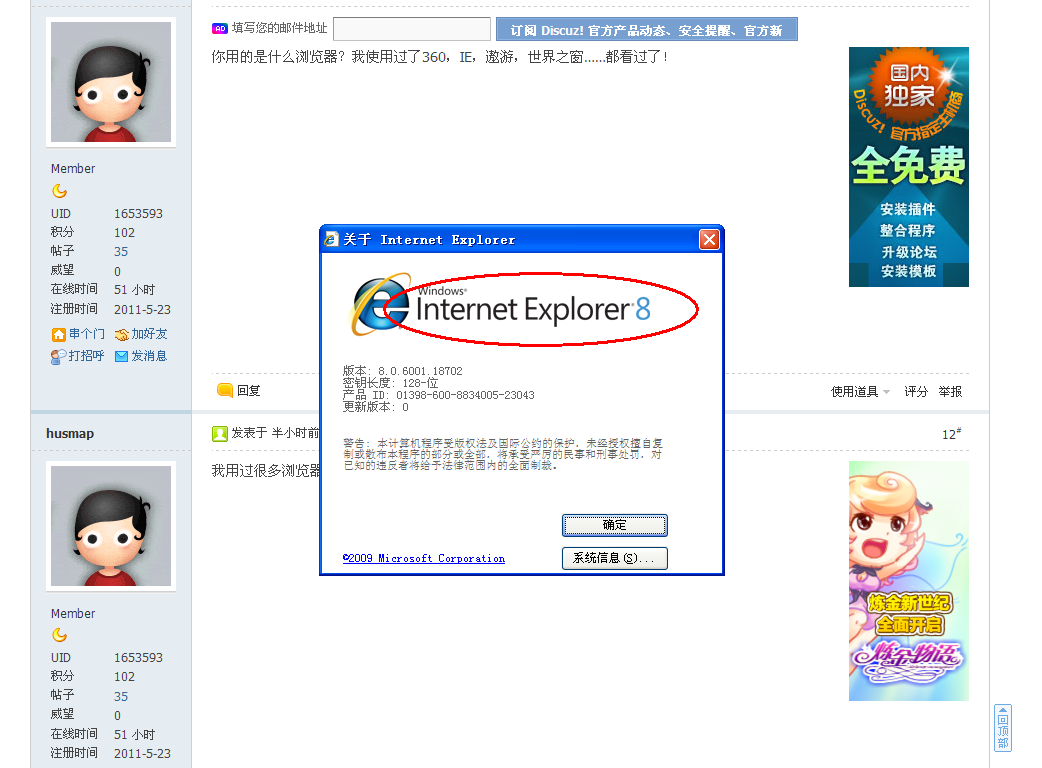Reply to the post with 回复
The height and width of the screenshot is (768, 1042).
[249, 391]
